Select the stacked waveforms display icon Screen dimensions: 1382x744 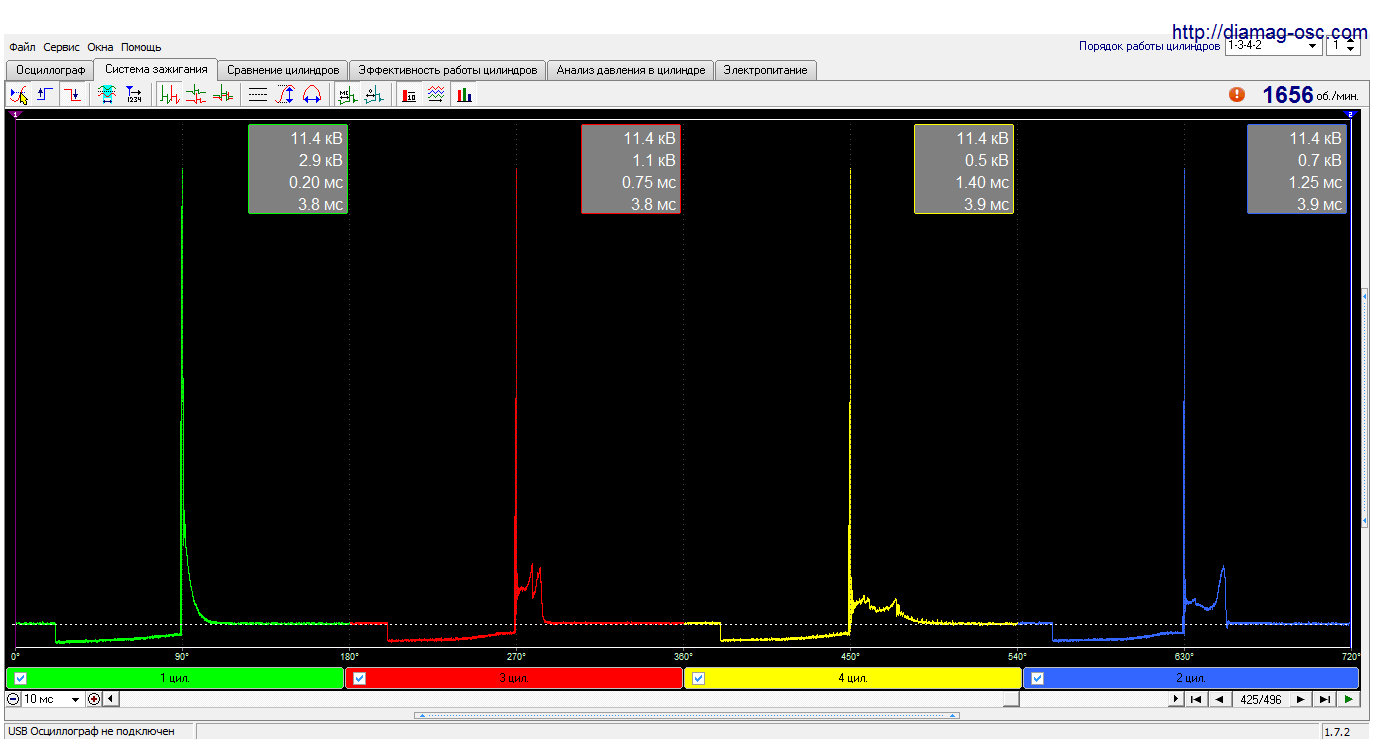point(196,95)
